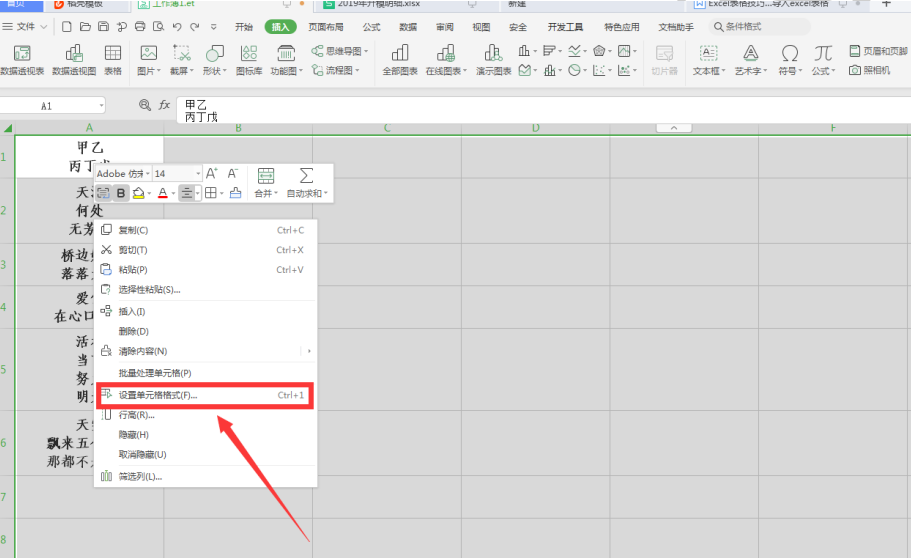This screenshot has width=911, height=558.
Task: Click the fx insert function button
Action: point(164,105)
